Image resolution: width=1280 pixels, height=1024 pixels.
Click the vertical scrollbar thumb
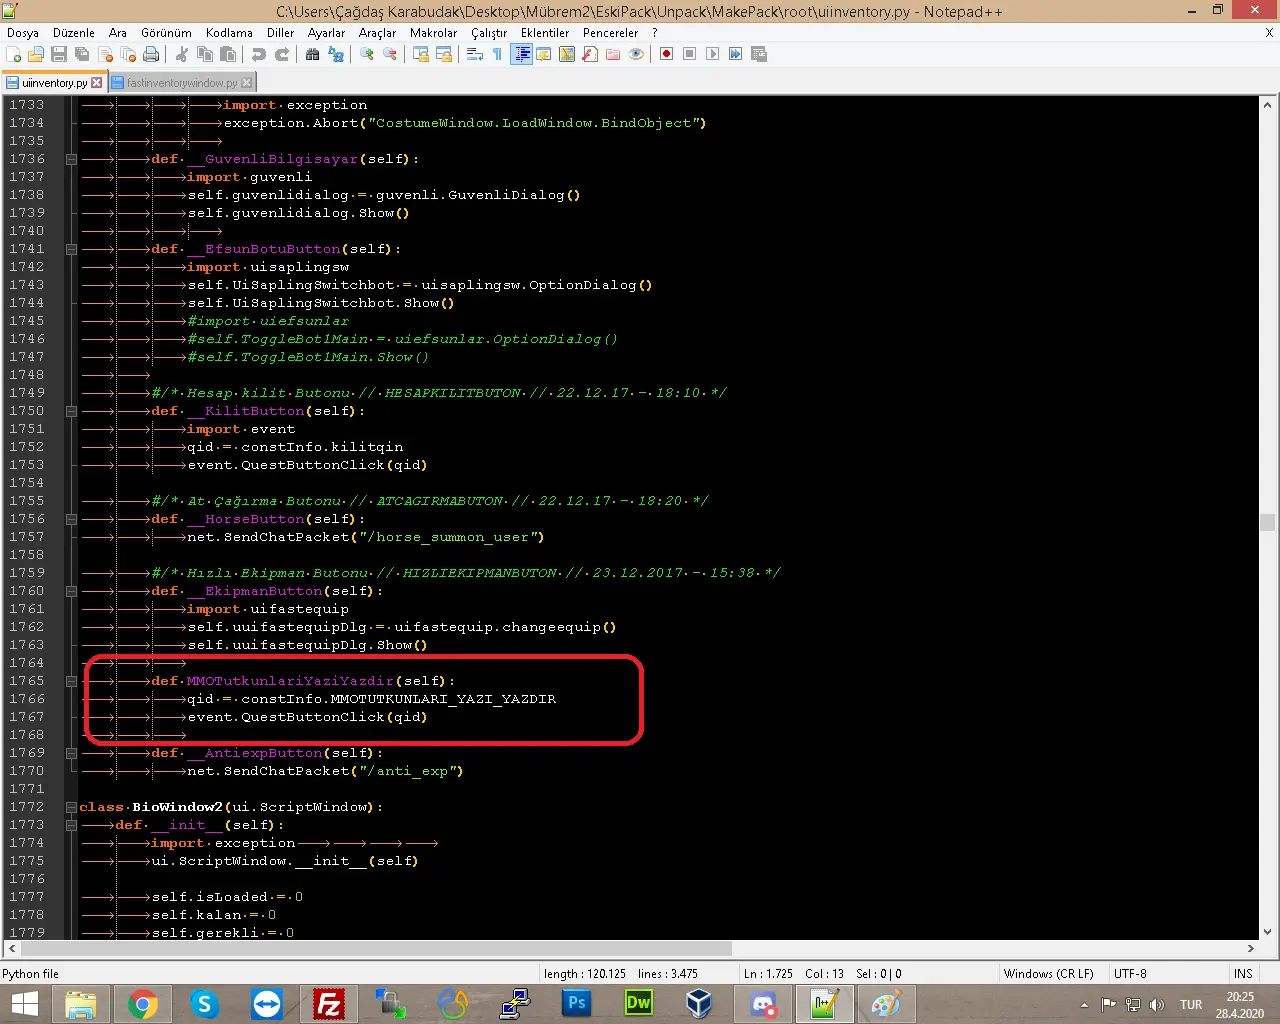tap(1268, 522)
